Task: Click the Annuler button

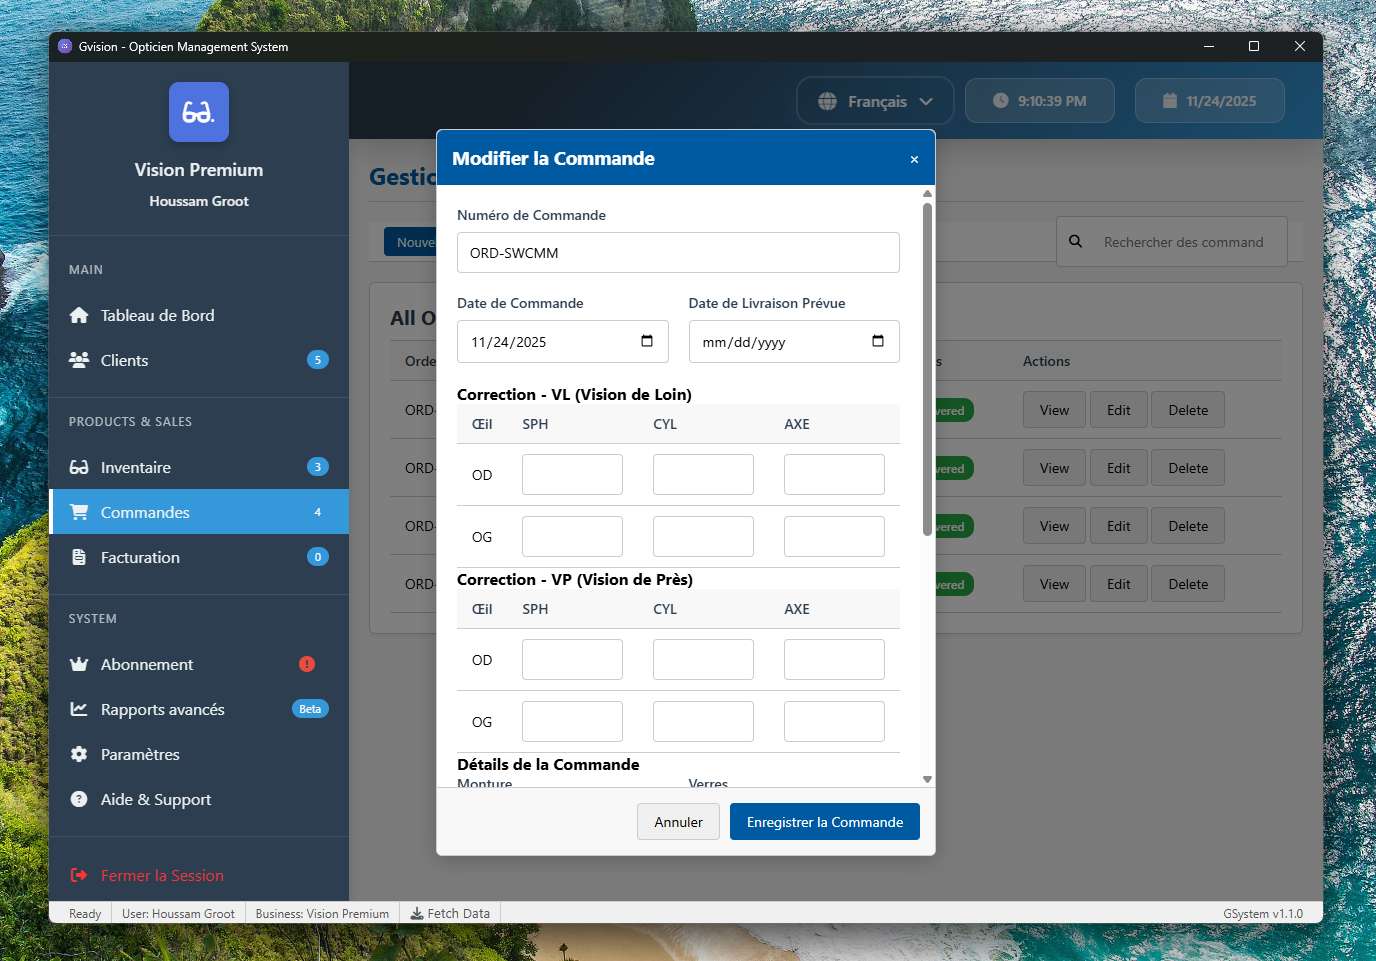Action: click(x=678, y=821)
